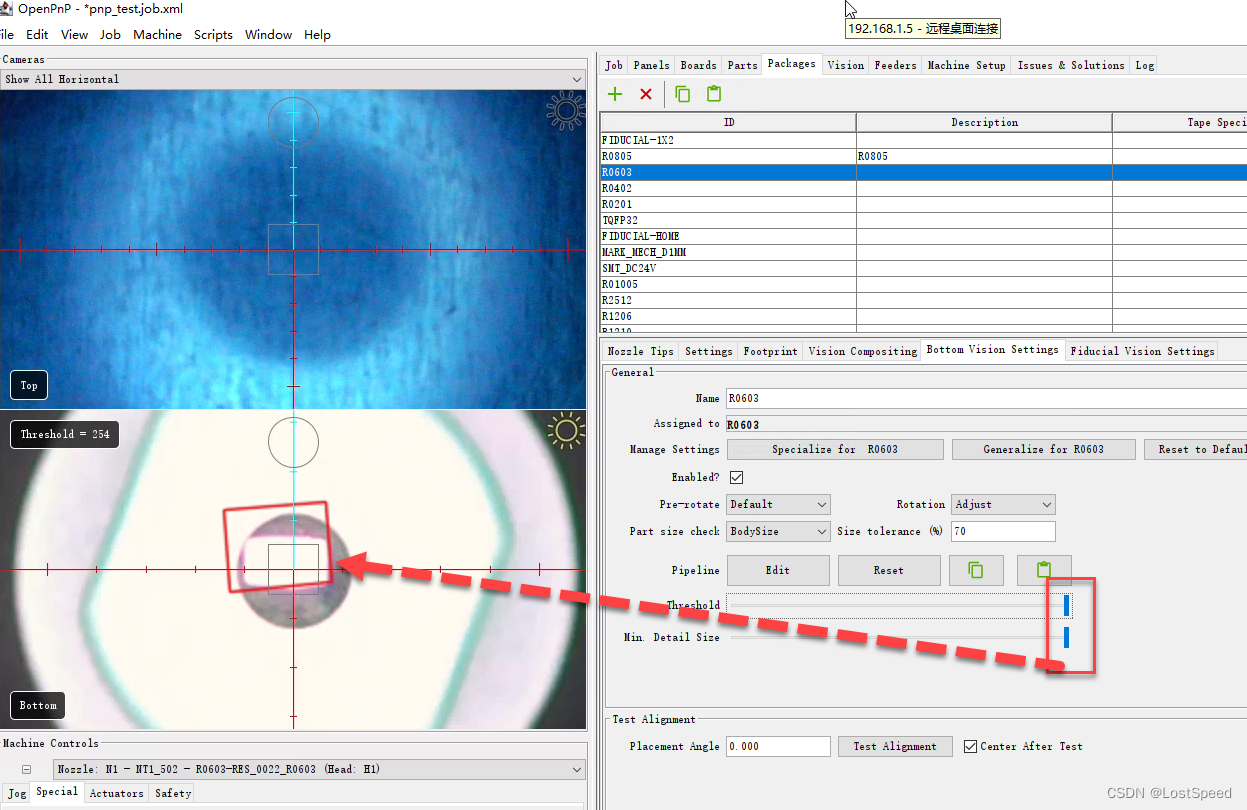Open the package Settings sub-tab
The height and width of the screenshot is (810, 1247).
(x=709, y=351)
